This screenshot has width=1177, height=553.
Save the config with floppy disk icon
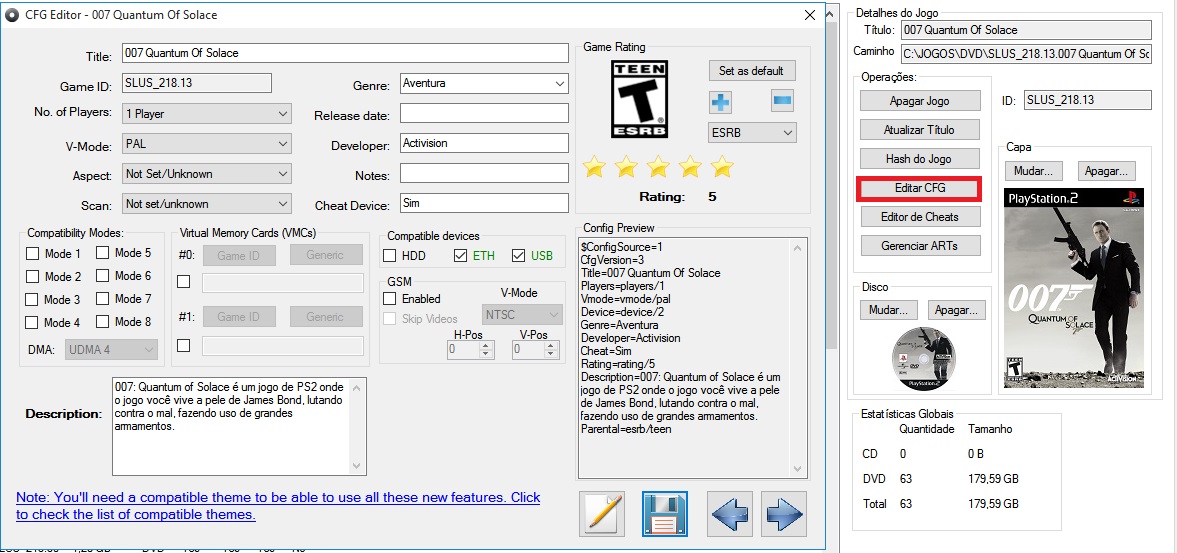click(665, 514)
